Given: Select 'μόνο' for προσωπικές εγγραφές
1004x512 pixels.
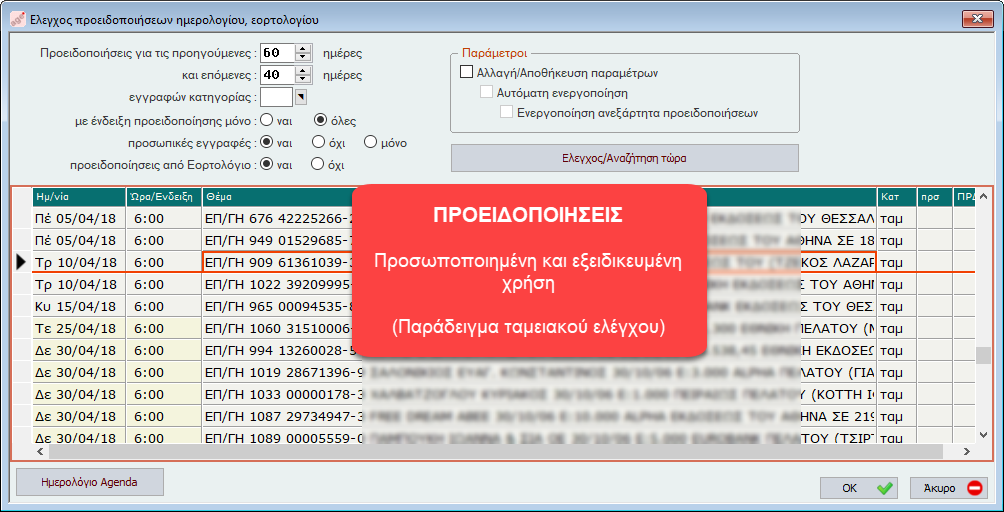Looking at the screenshot, I should point(369,142).
